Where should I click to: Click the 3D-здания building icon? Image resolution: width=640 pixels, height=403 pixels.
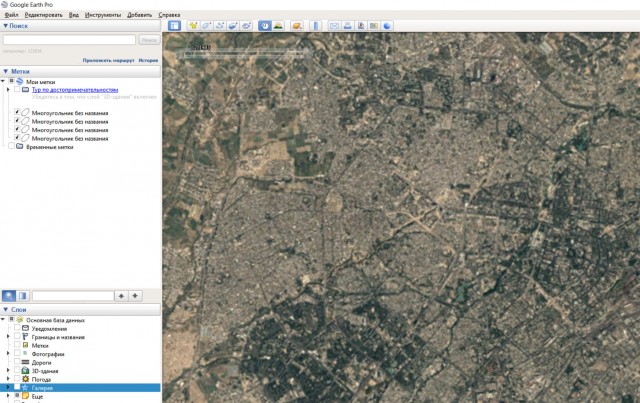tap(25, 370)
